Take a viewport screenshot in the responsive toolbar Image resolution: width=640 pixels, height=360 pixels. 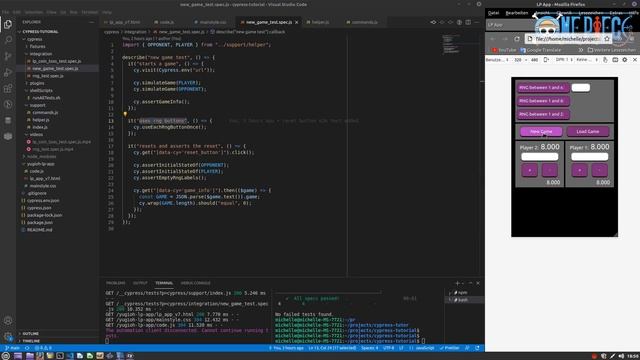tap(615, 60)
